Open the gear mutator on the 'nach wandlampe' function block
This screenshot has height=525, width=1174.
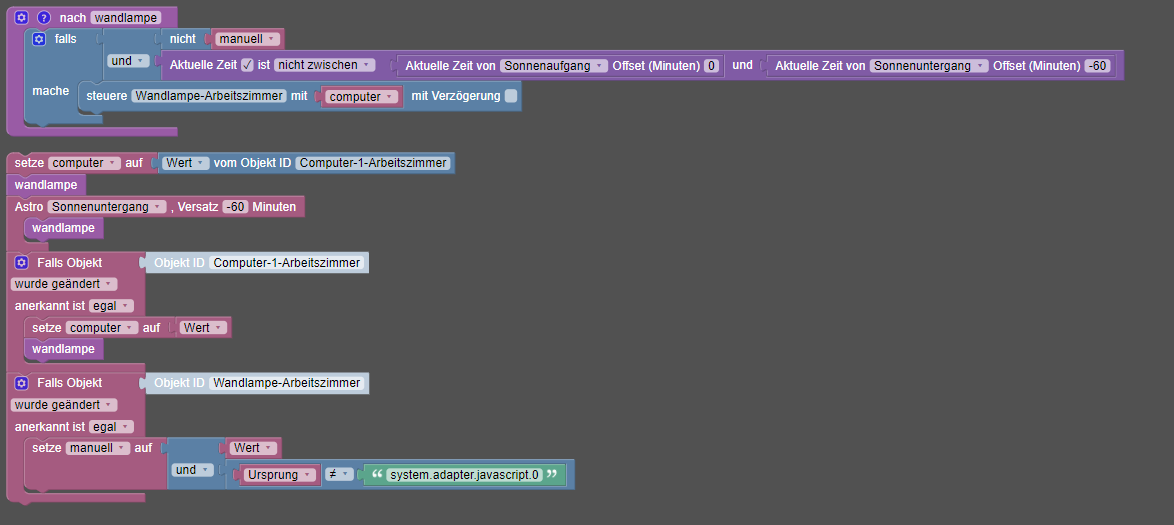(22, 17)
